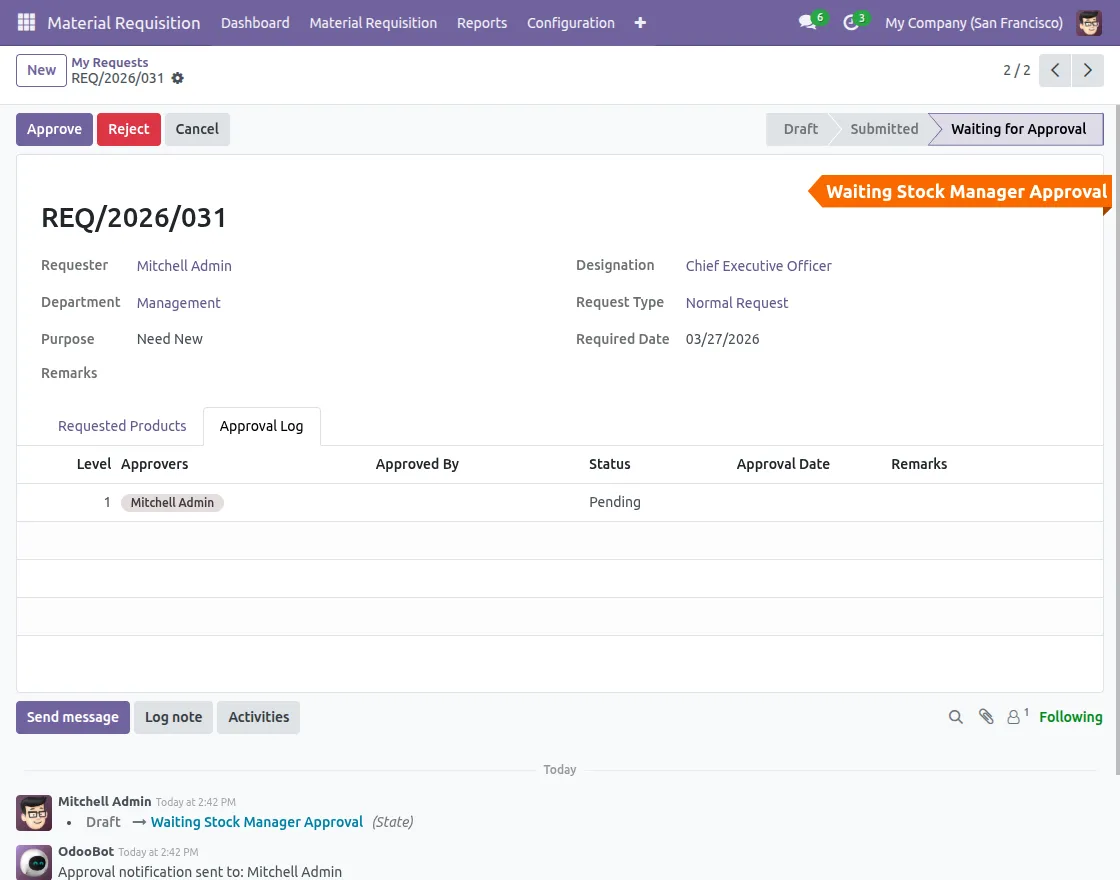Open the gear actions menu beside REQ/2026/031

click(178, 78)
